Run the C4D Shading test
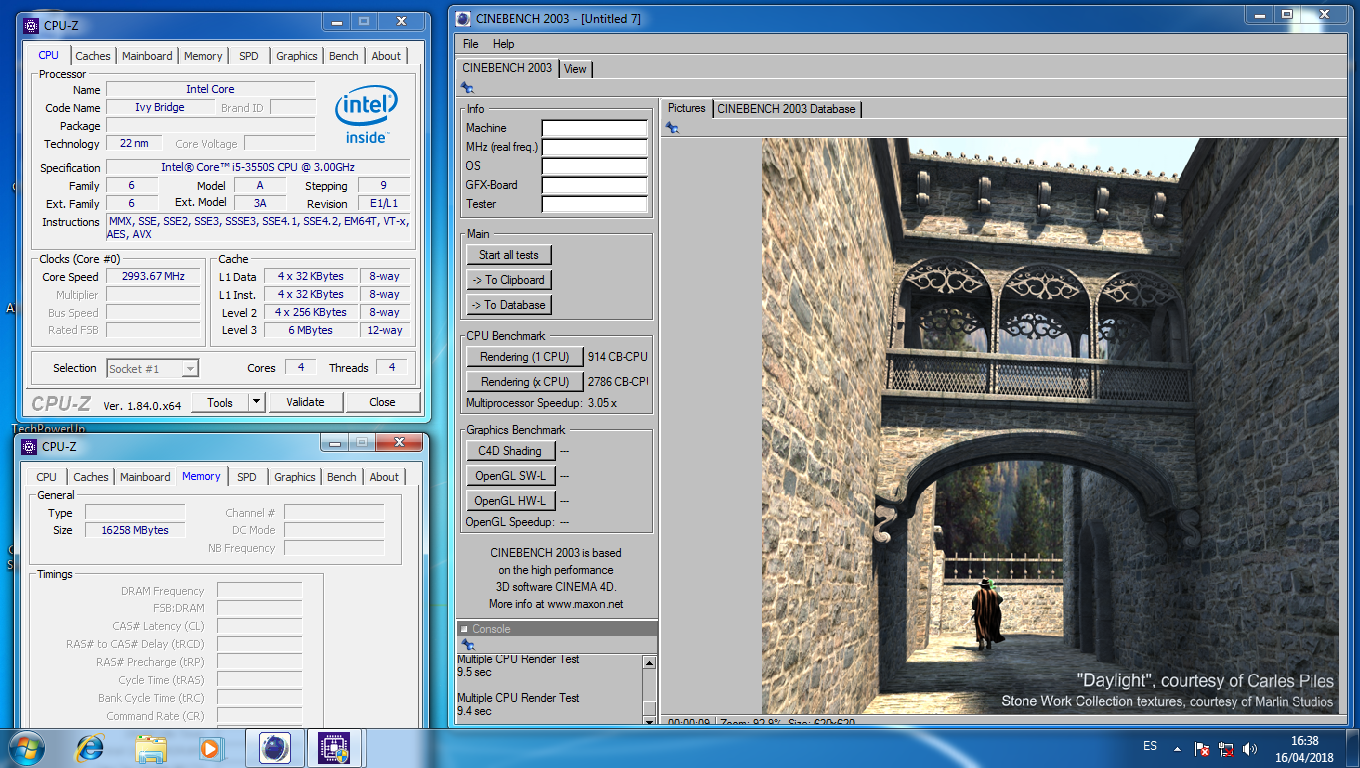 (x=509, y=451)
